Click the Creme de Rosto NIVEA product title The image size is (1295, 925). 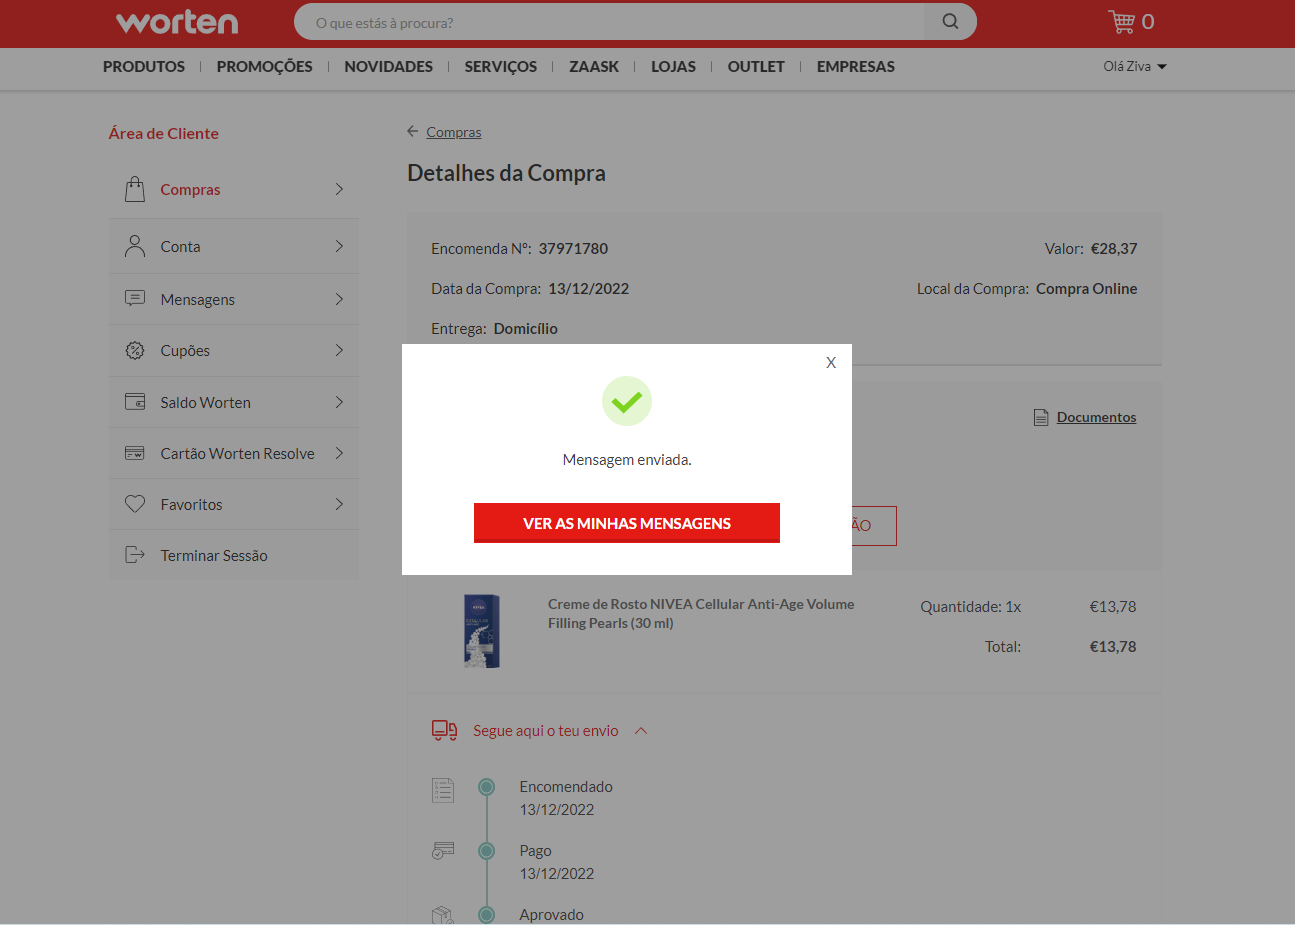click(701, 613)
